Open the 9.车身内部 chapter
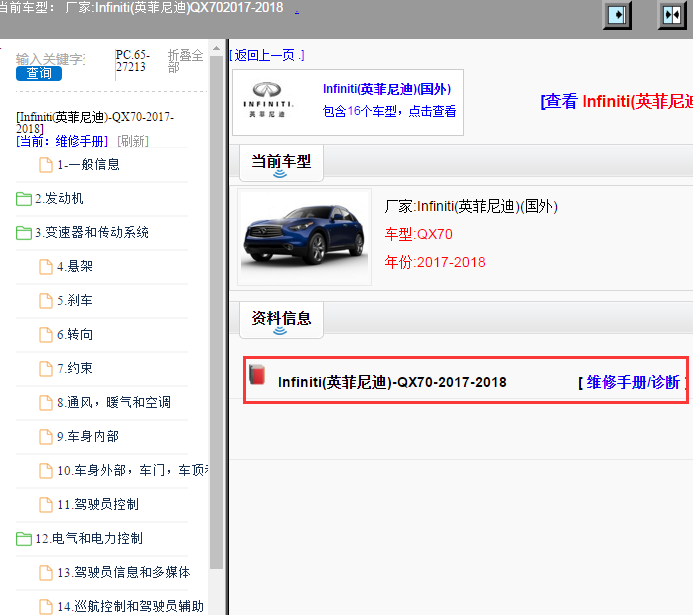693x615 pixels. [x=88, y=436]
